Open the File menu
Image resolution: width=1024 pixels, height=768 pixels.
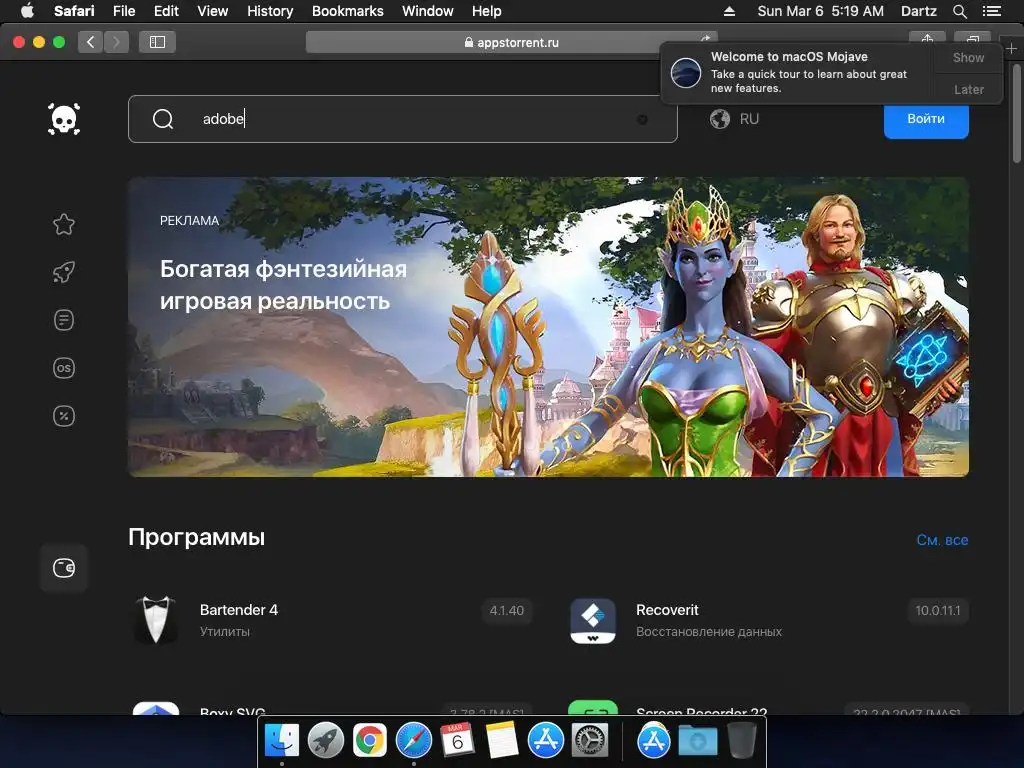[123, 11]
